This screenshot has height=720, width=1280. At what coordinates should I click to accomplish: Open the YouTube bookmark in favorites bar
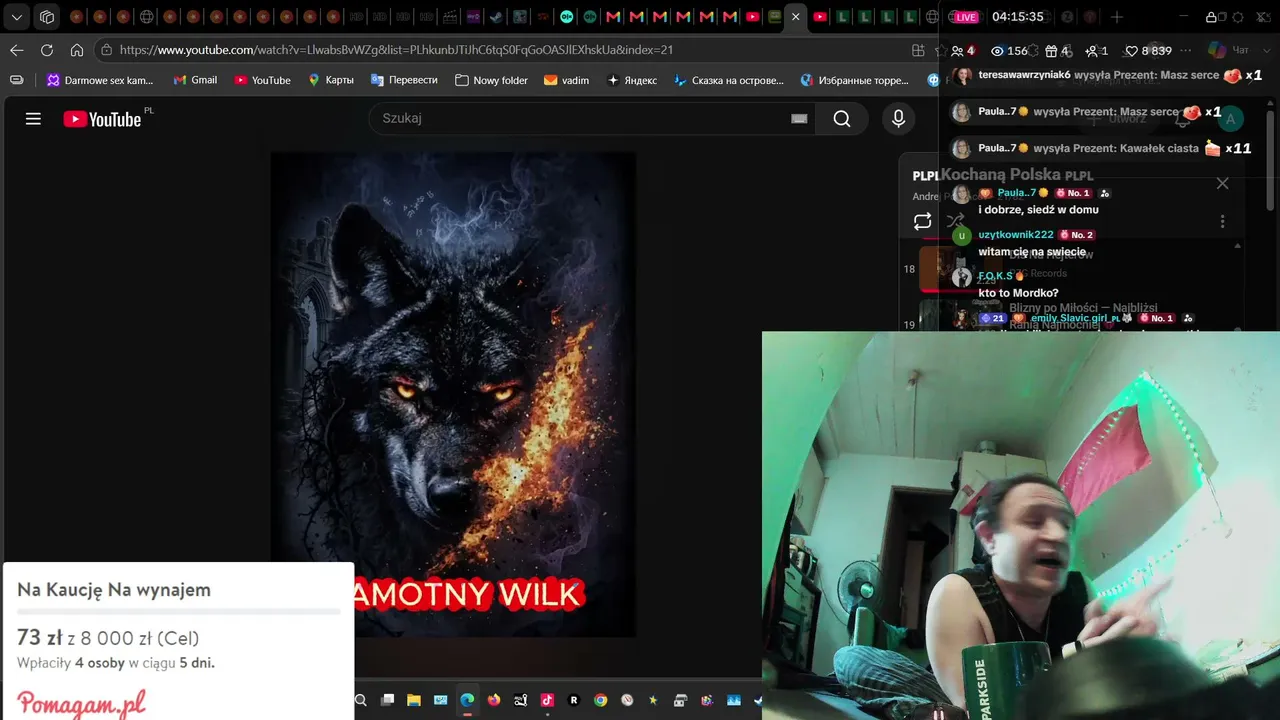(263, 80)
